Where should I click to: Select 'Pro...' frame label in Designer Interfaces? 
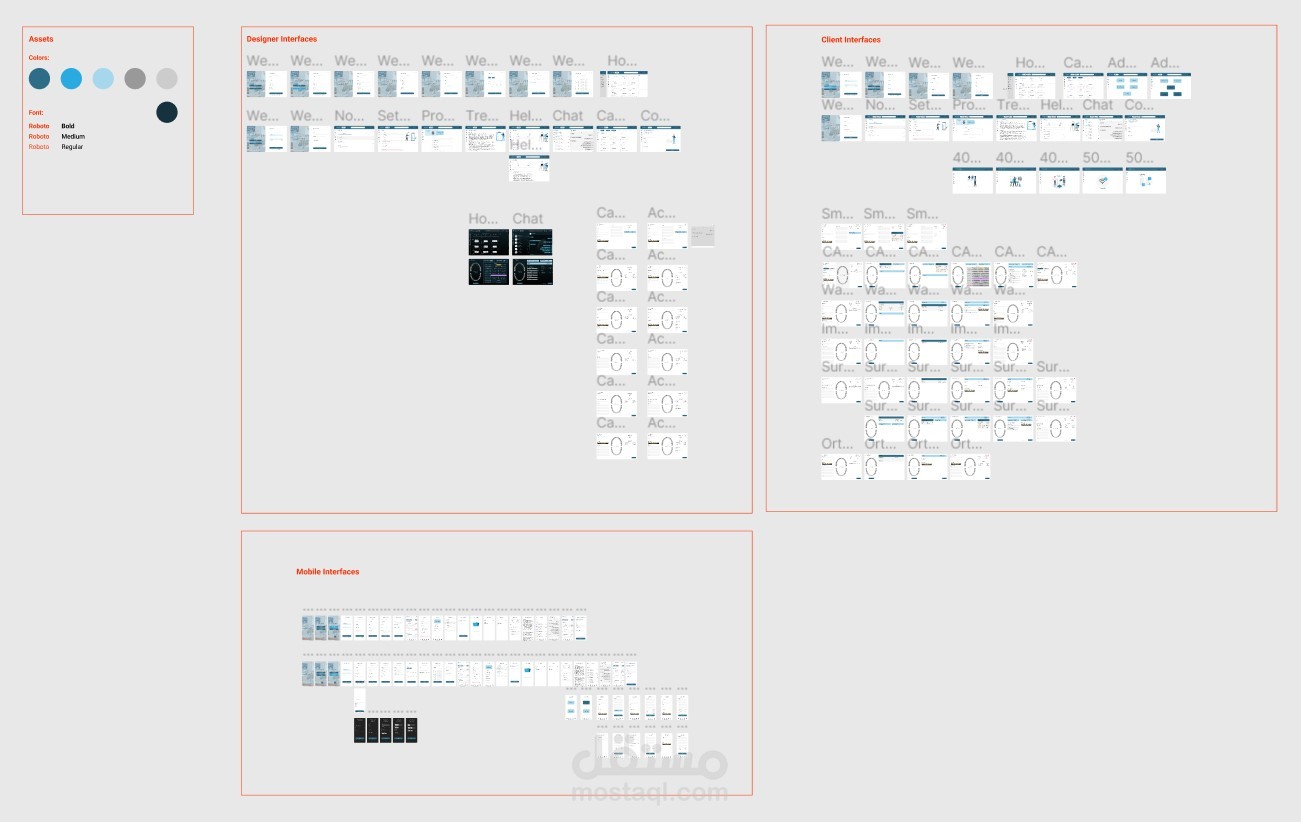click(x=437, y=116)
